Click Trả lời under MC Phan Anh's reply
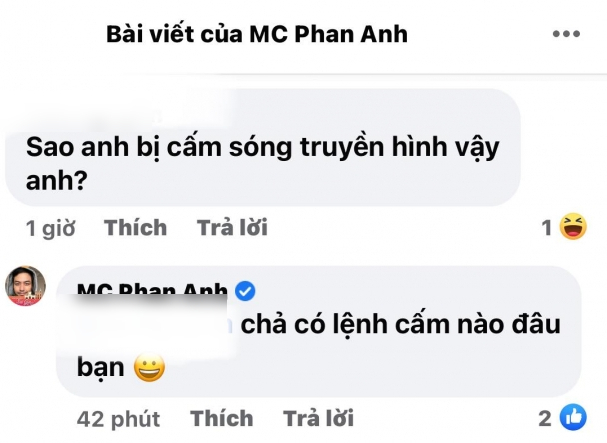The height and width of the screenshot is (443, 607). 319,418
